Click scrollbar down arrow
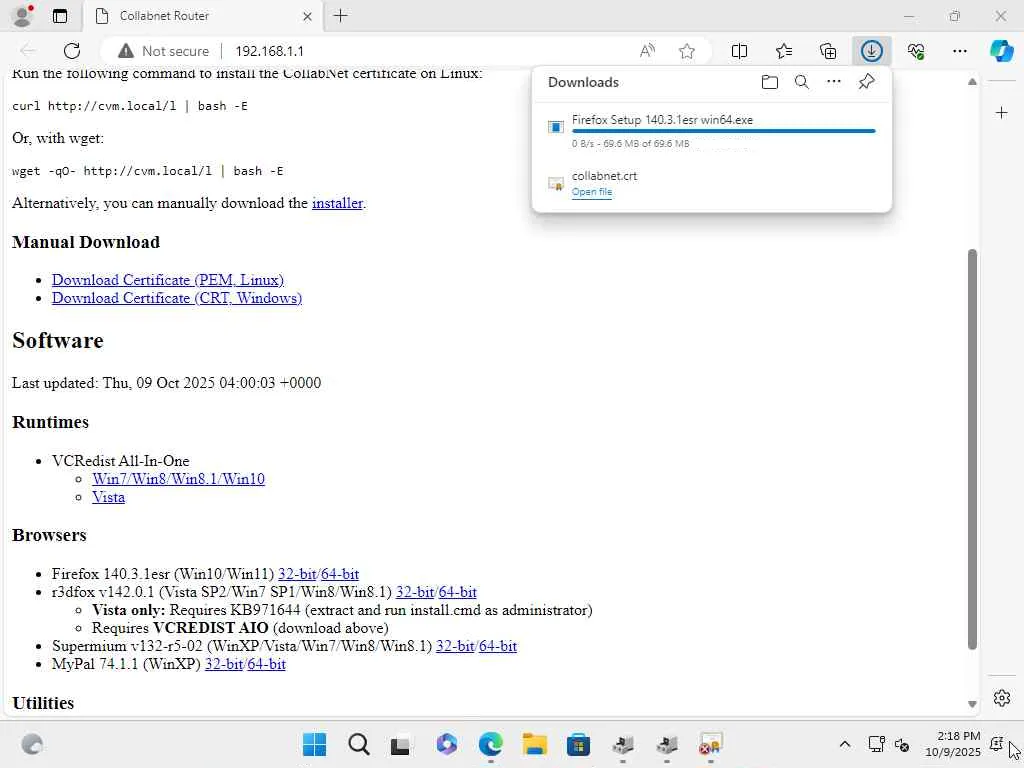The height and width of the screenshot is (768, 1024). pyautogui.click(x=972, y=704)
